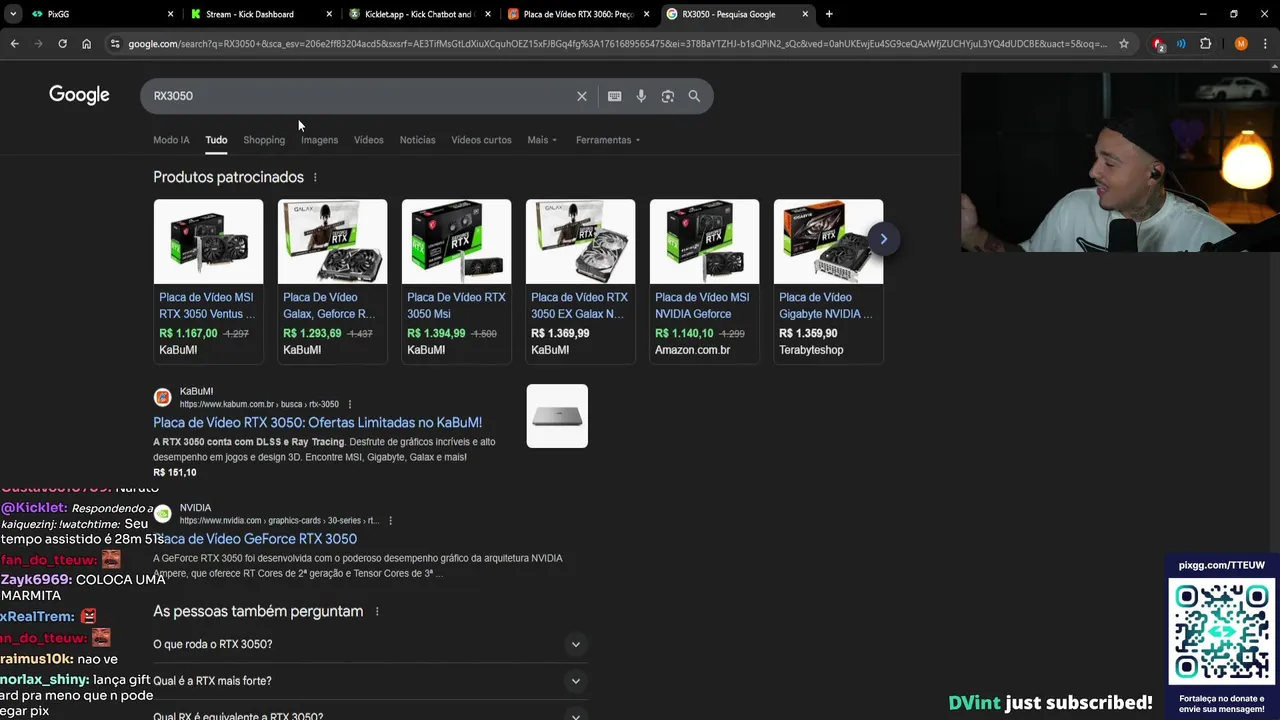1280x720 pixels.
Task: Reload the page
Action: [x=62, y=44]
